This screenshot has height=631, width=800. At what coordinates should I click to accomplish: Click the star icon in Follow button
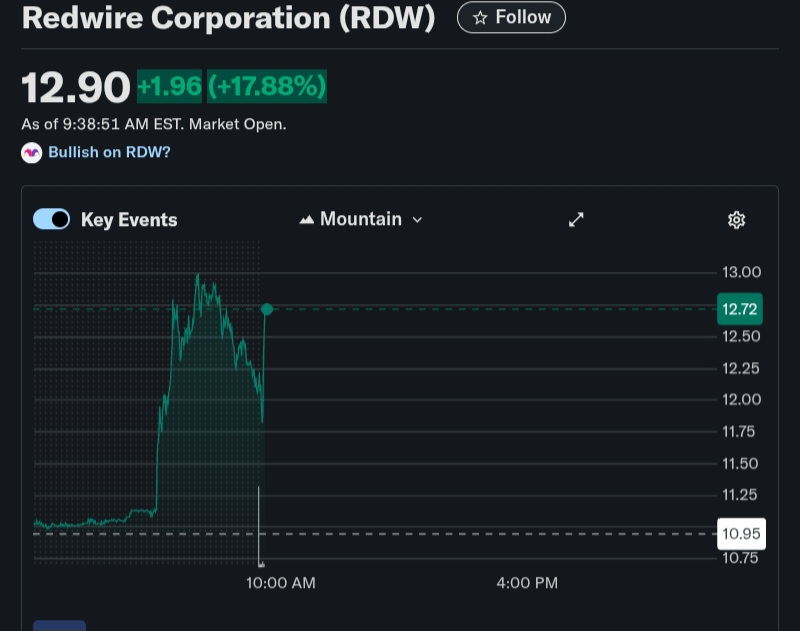(x=480, y=18)
